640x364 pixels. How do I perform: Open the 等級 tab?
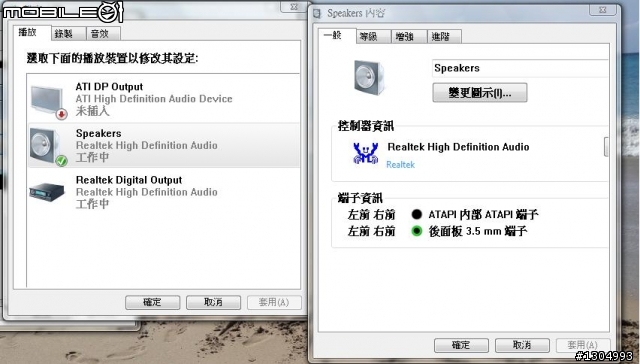coord(373,37)
